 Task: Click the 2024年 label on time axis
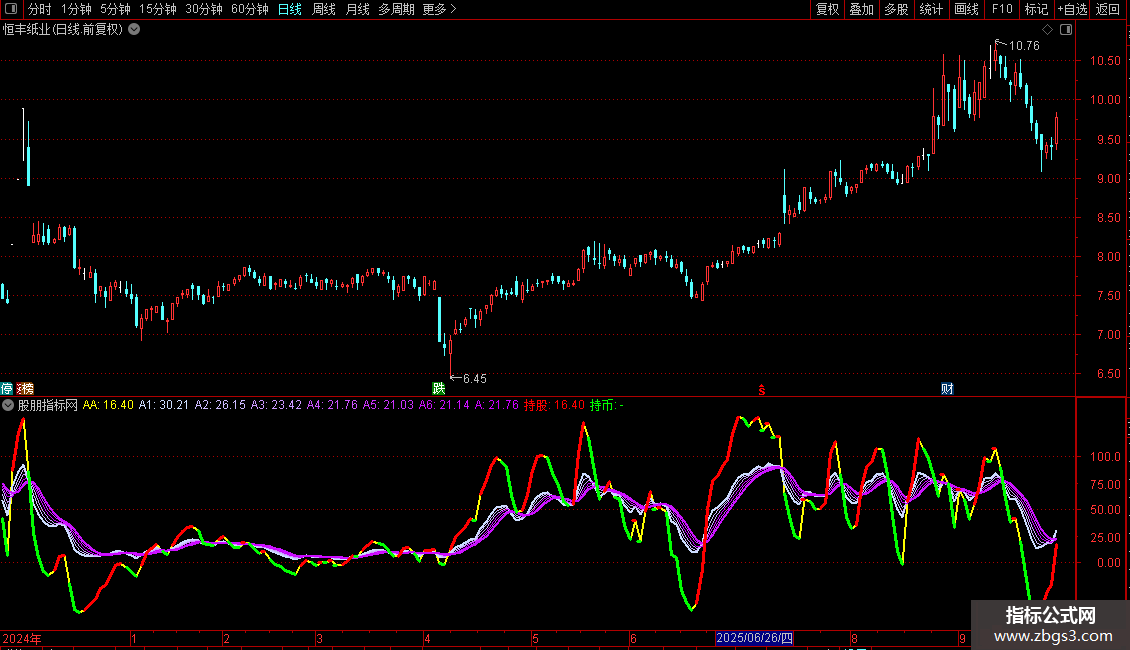(x=22, y=639)
